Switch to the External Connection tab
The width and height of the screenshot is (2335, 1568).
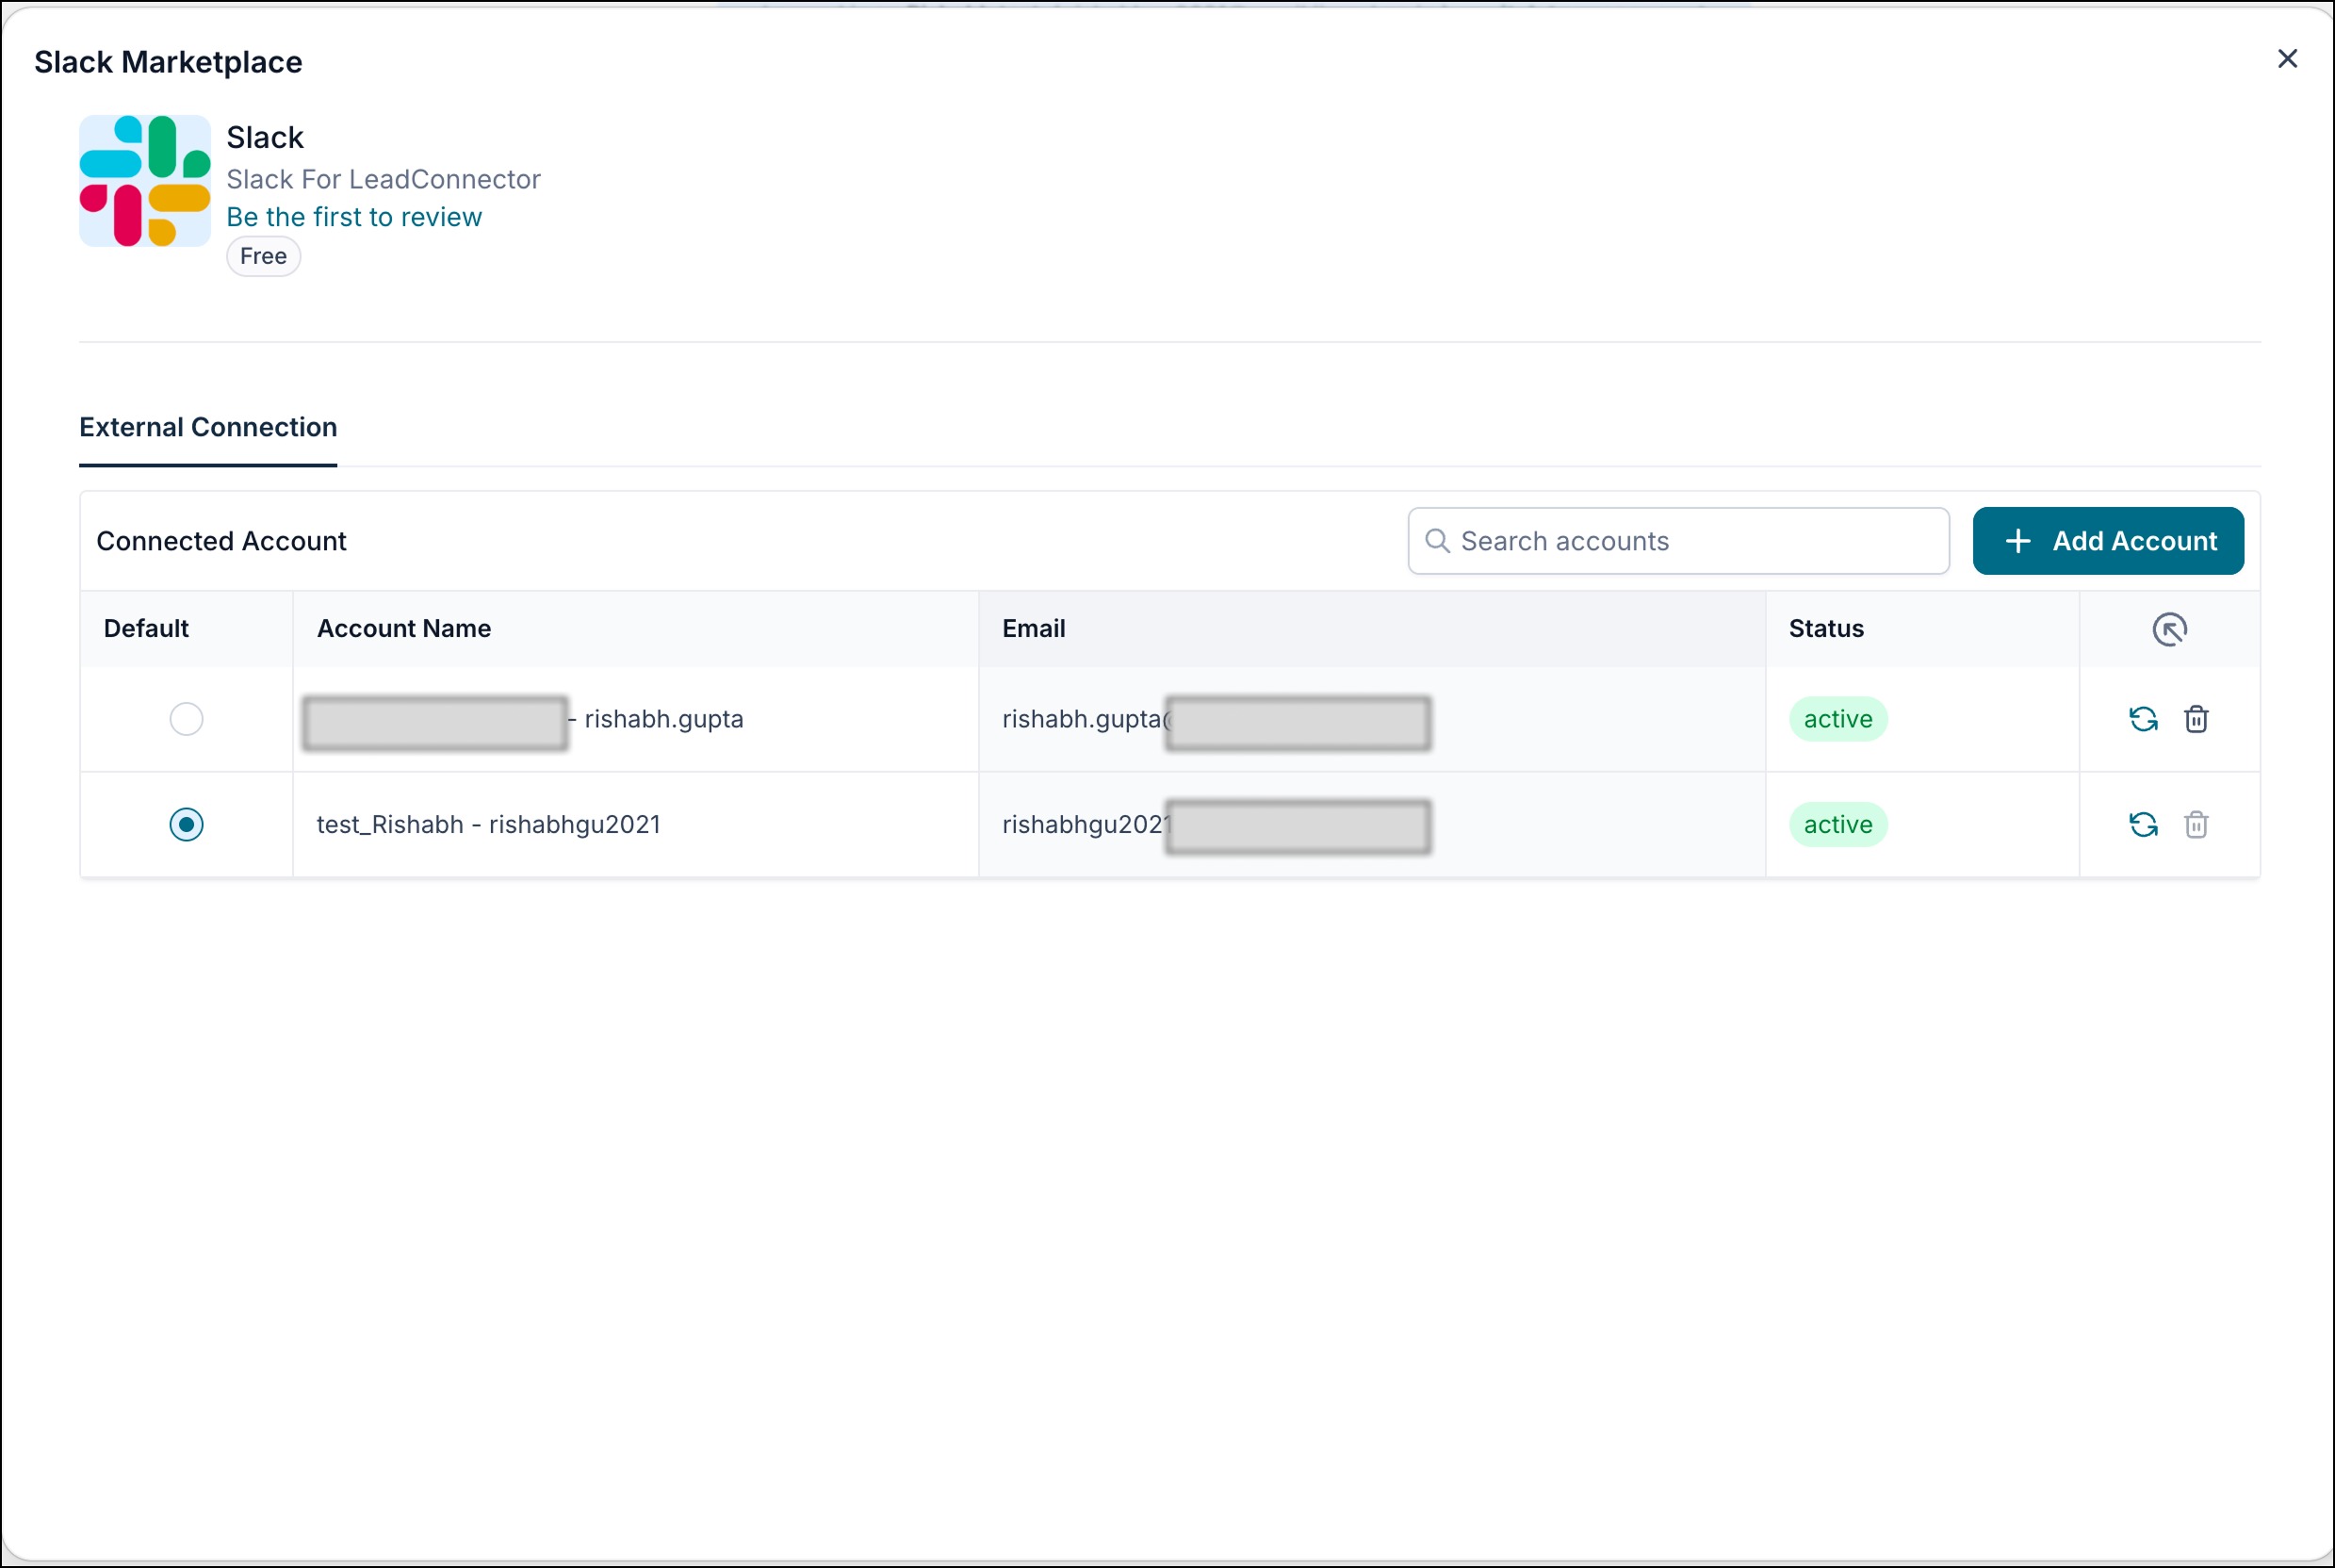(x=208, y=427)
